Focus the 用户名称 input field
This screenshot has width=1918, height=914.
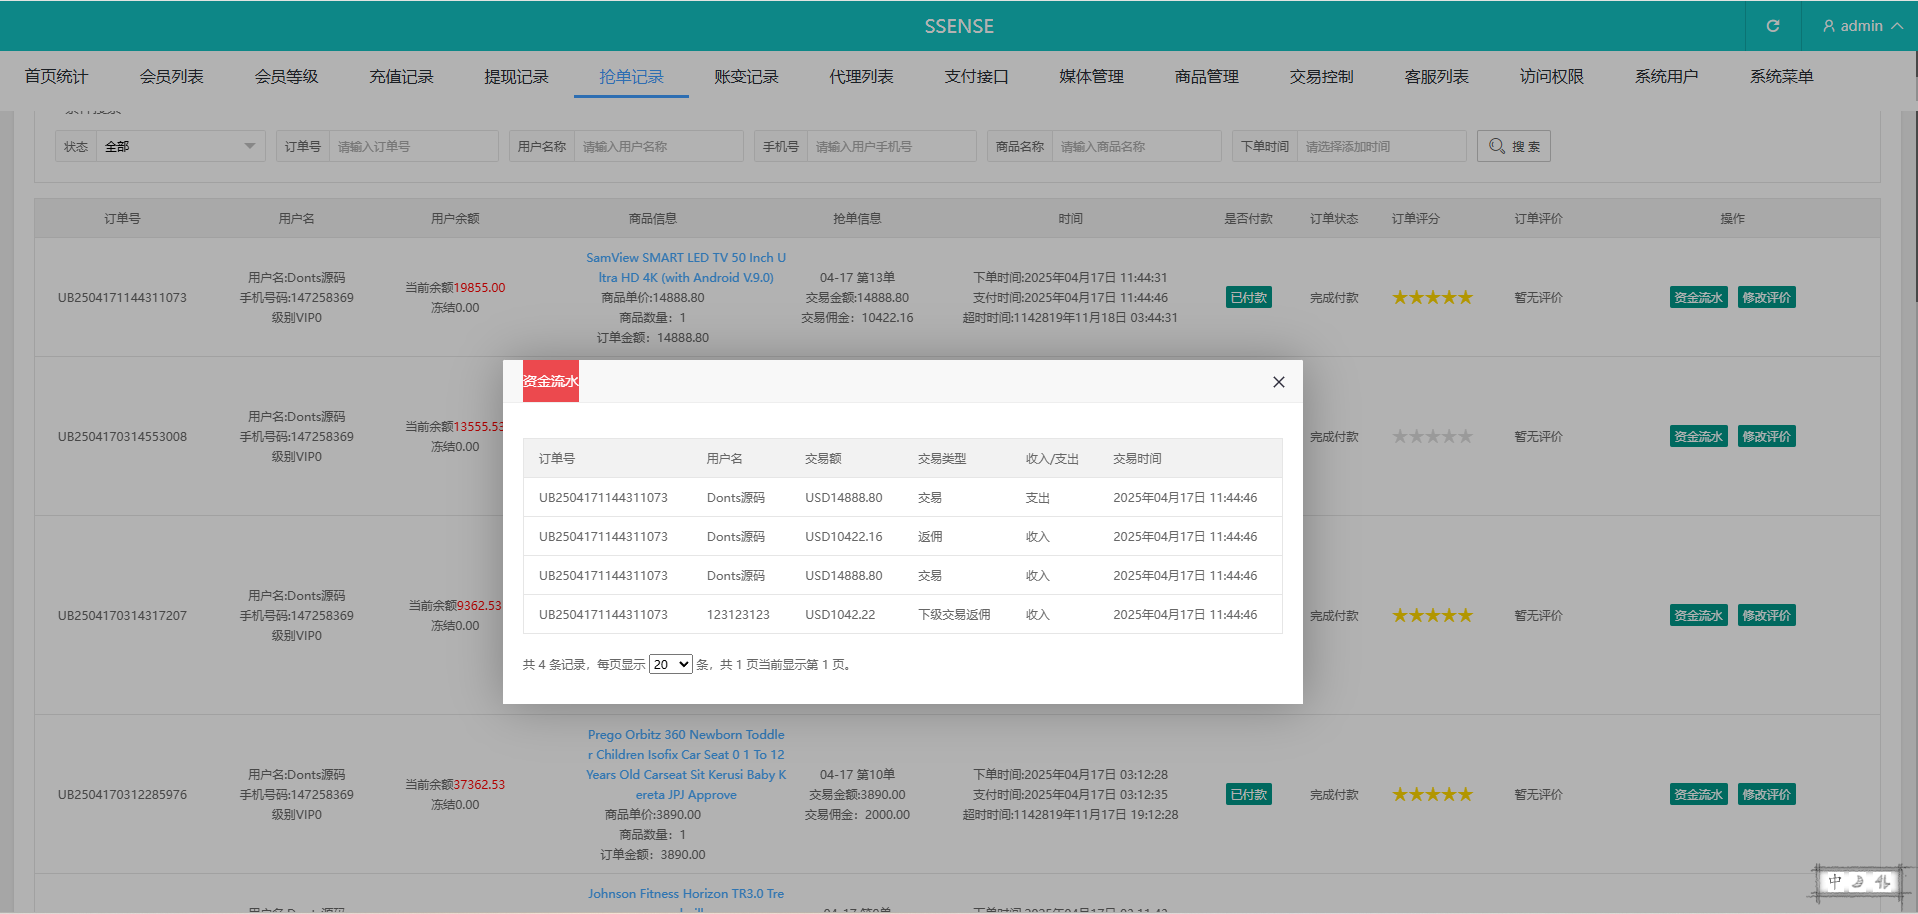click(658, 146)
